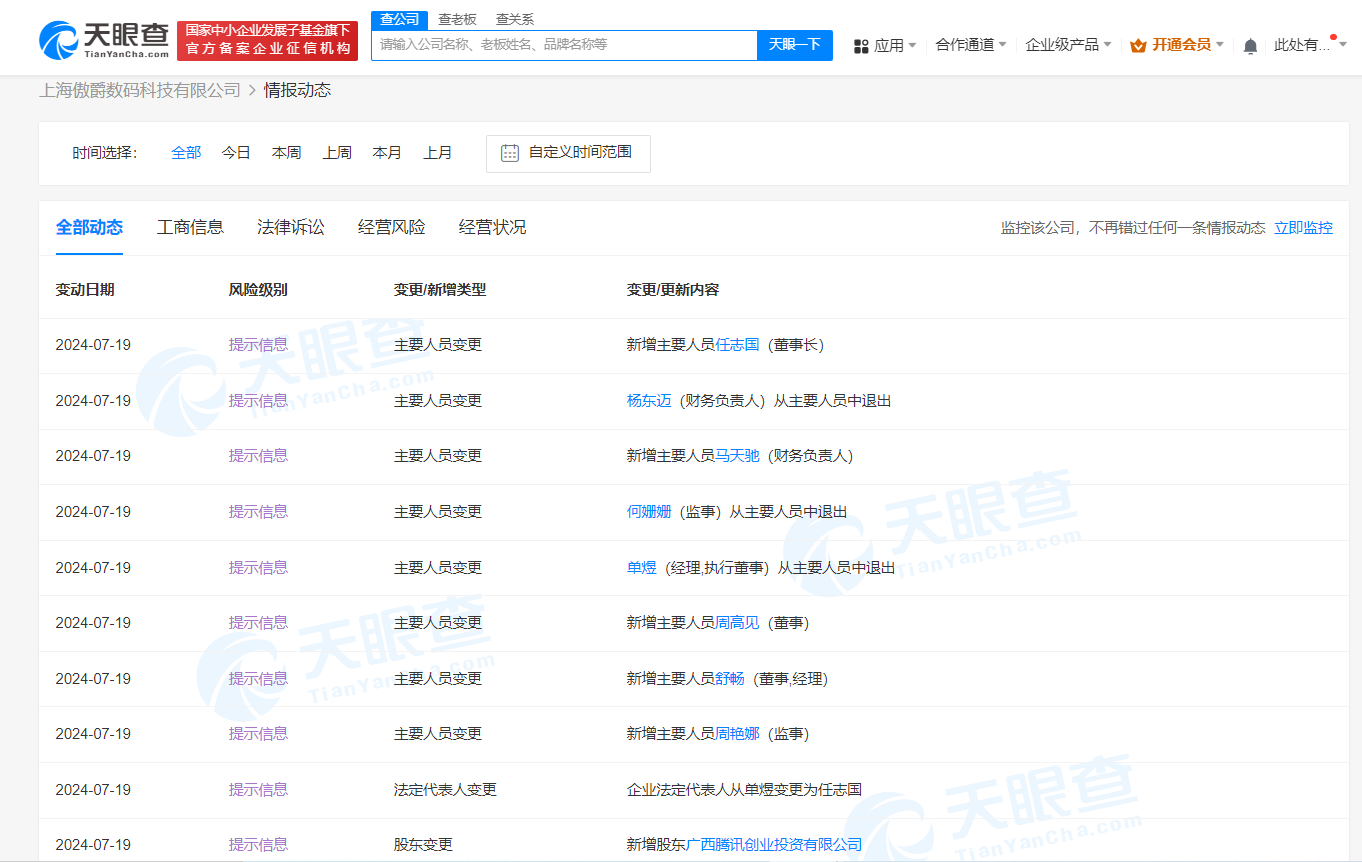Viewport: 1362px width, 862px height.
Task: Click the crown icon beside 开通会员
Action: [x=1137, y=45]
